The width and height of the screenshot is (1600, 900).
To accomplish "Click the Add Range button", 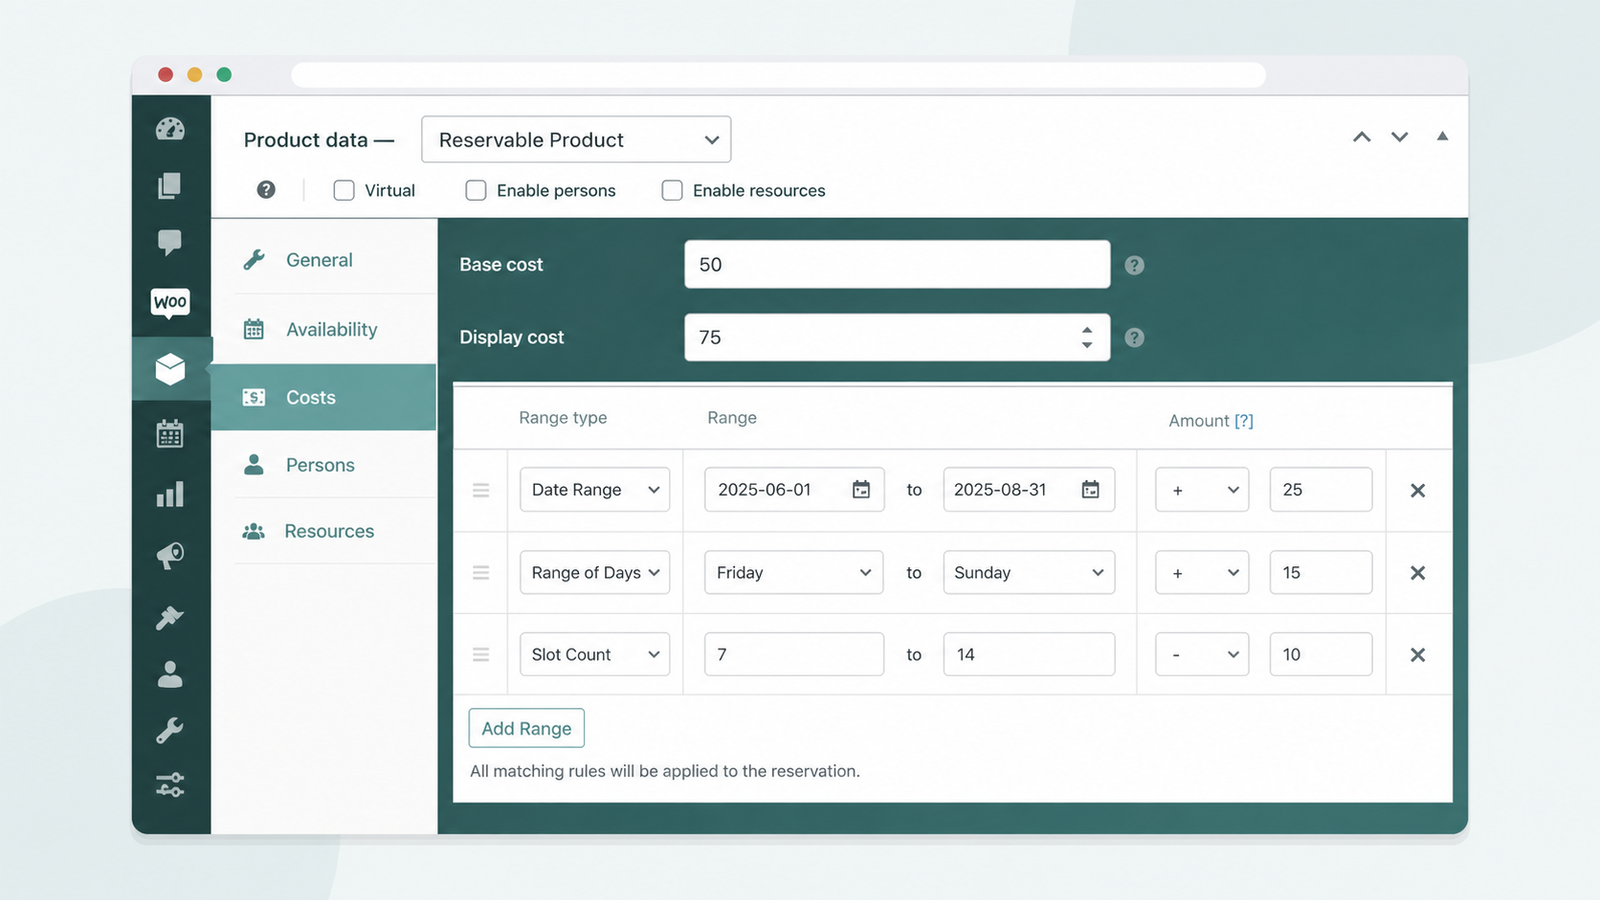I will point(526,728).
